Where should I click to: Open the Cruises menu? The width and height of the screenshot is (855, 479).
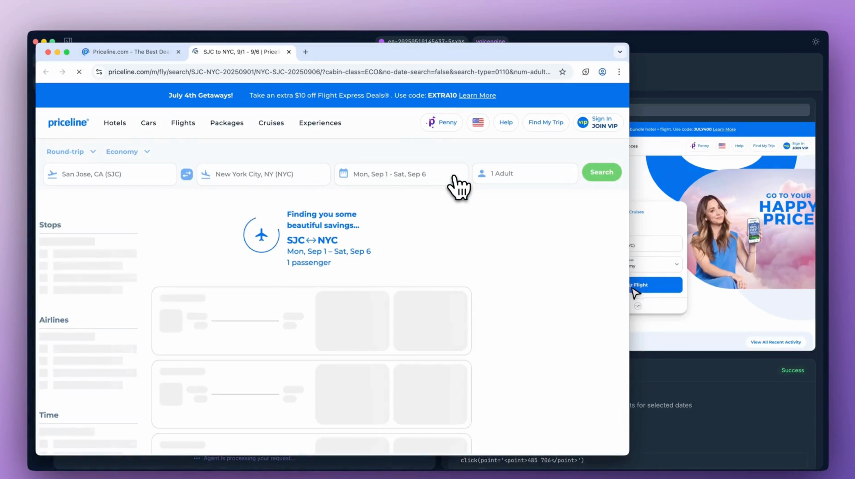pyautogui.click(x=271, y=123)
